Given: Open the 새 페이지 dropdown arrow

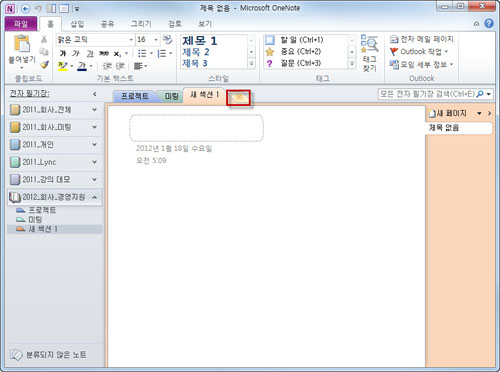Looking at the screenshot, I should [x=479, y=114].
